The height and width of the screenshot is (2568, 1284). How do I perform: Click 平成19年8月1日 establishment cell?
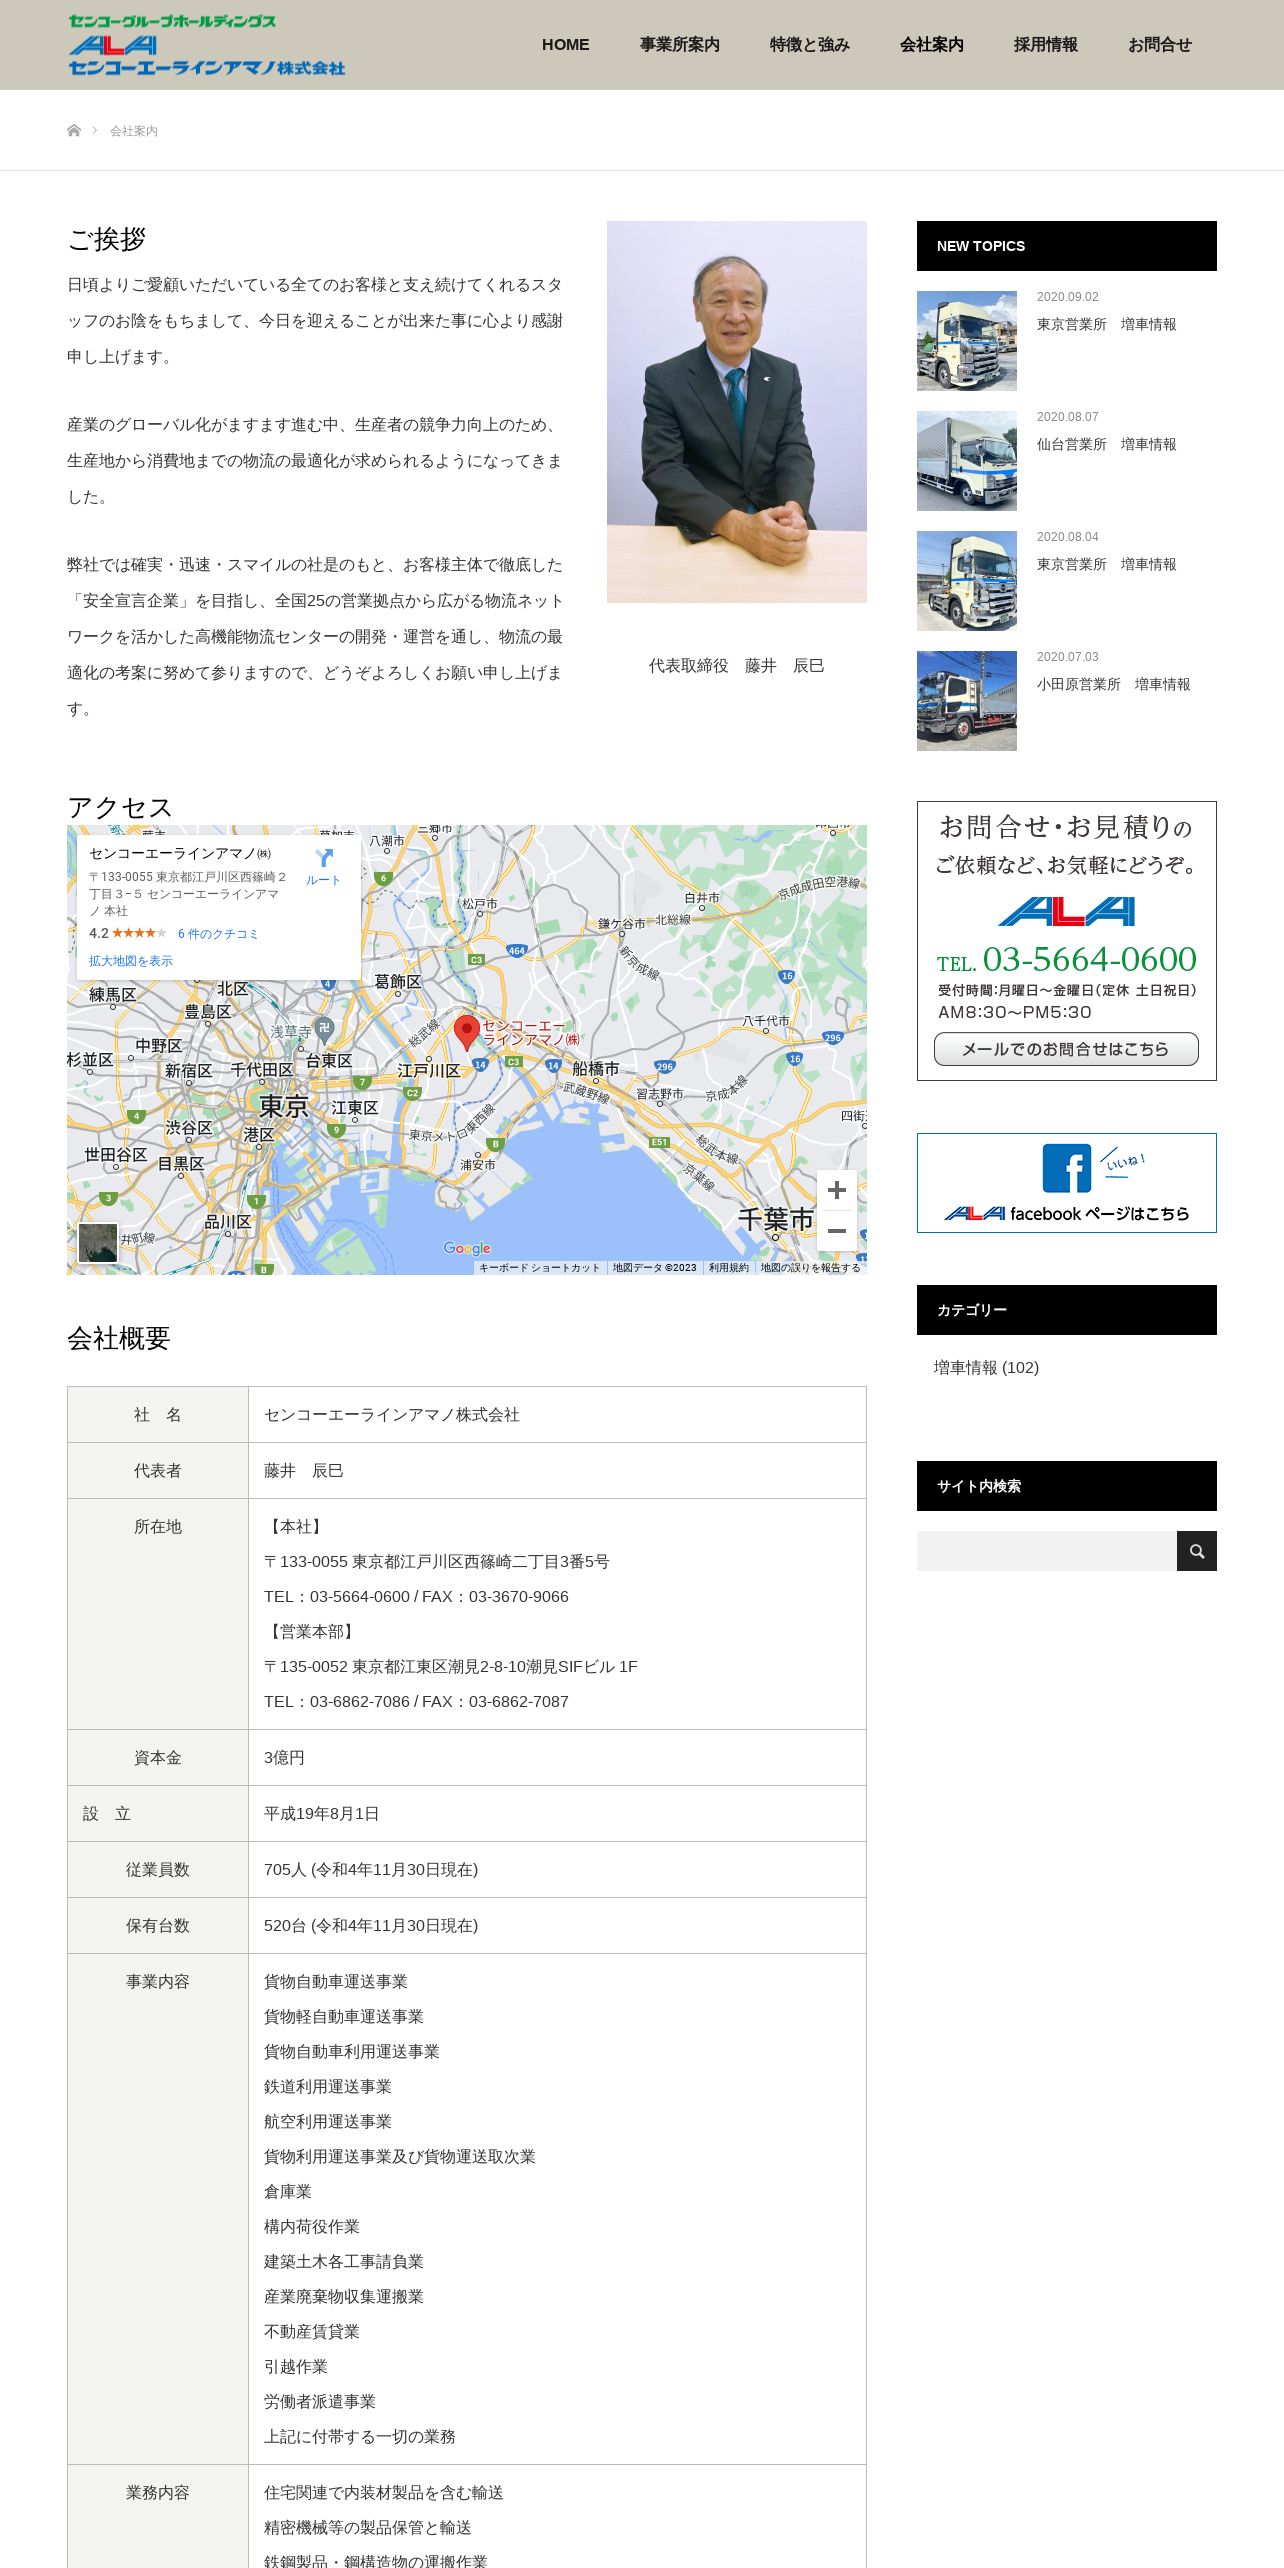coord(557,1814)
